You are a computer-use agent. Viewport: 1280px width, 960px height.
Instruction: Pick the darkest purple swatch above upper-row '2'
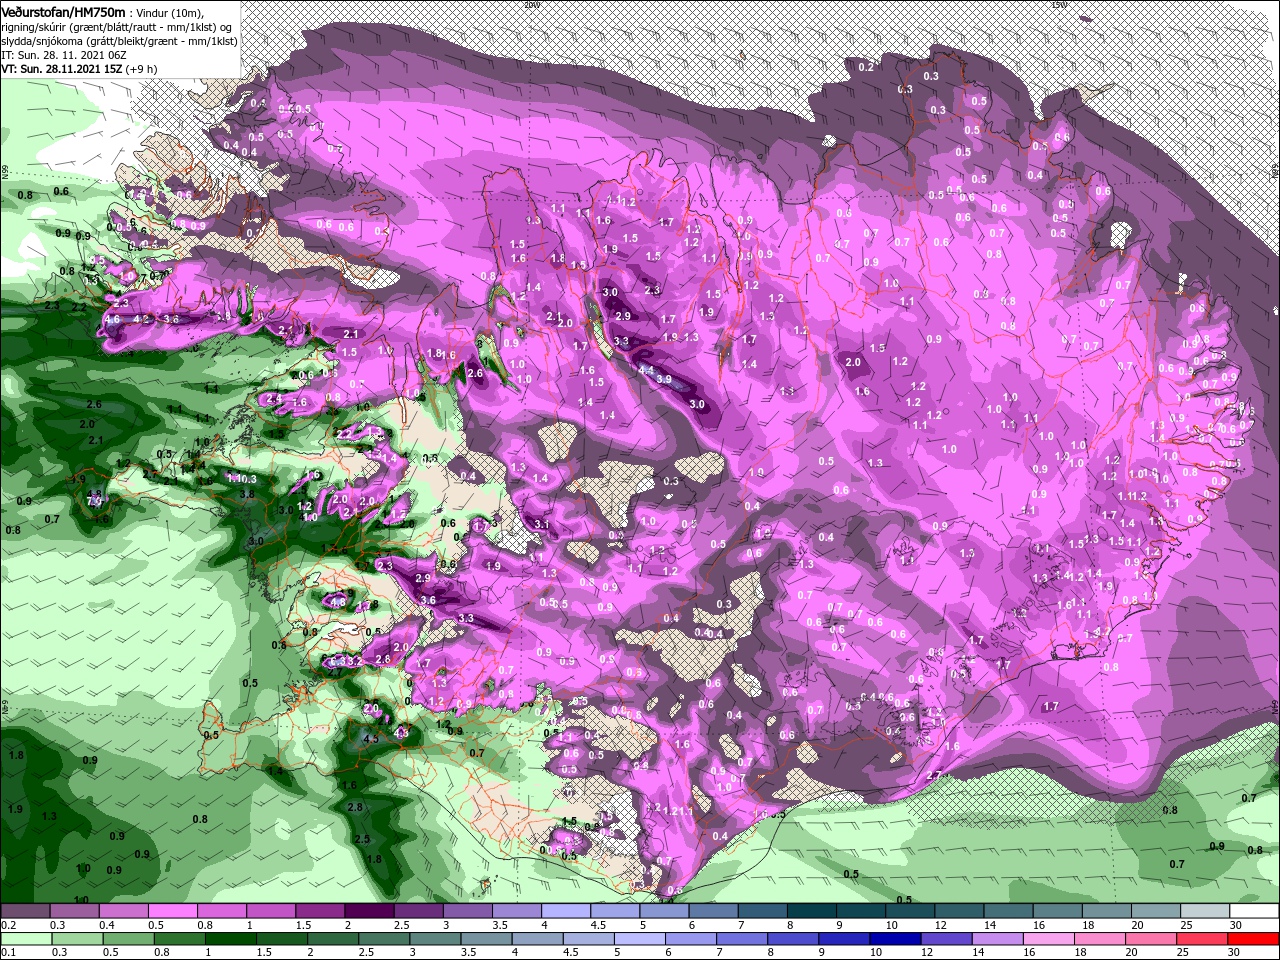[369, 910]
